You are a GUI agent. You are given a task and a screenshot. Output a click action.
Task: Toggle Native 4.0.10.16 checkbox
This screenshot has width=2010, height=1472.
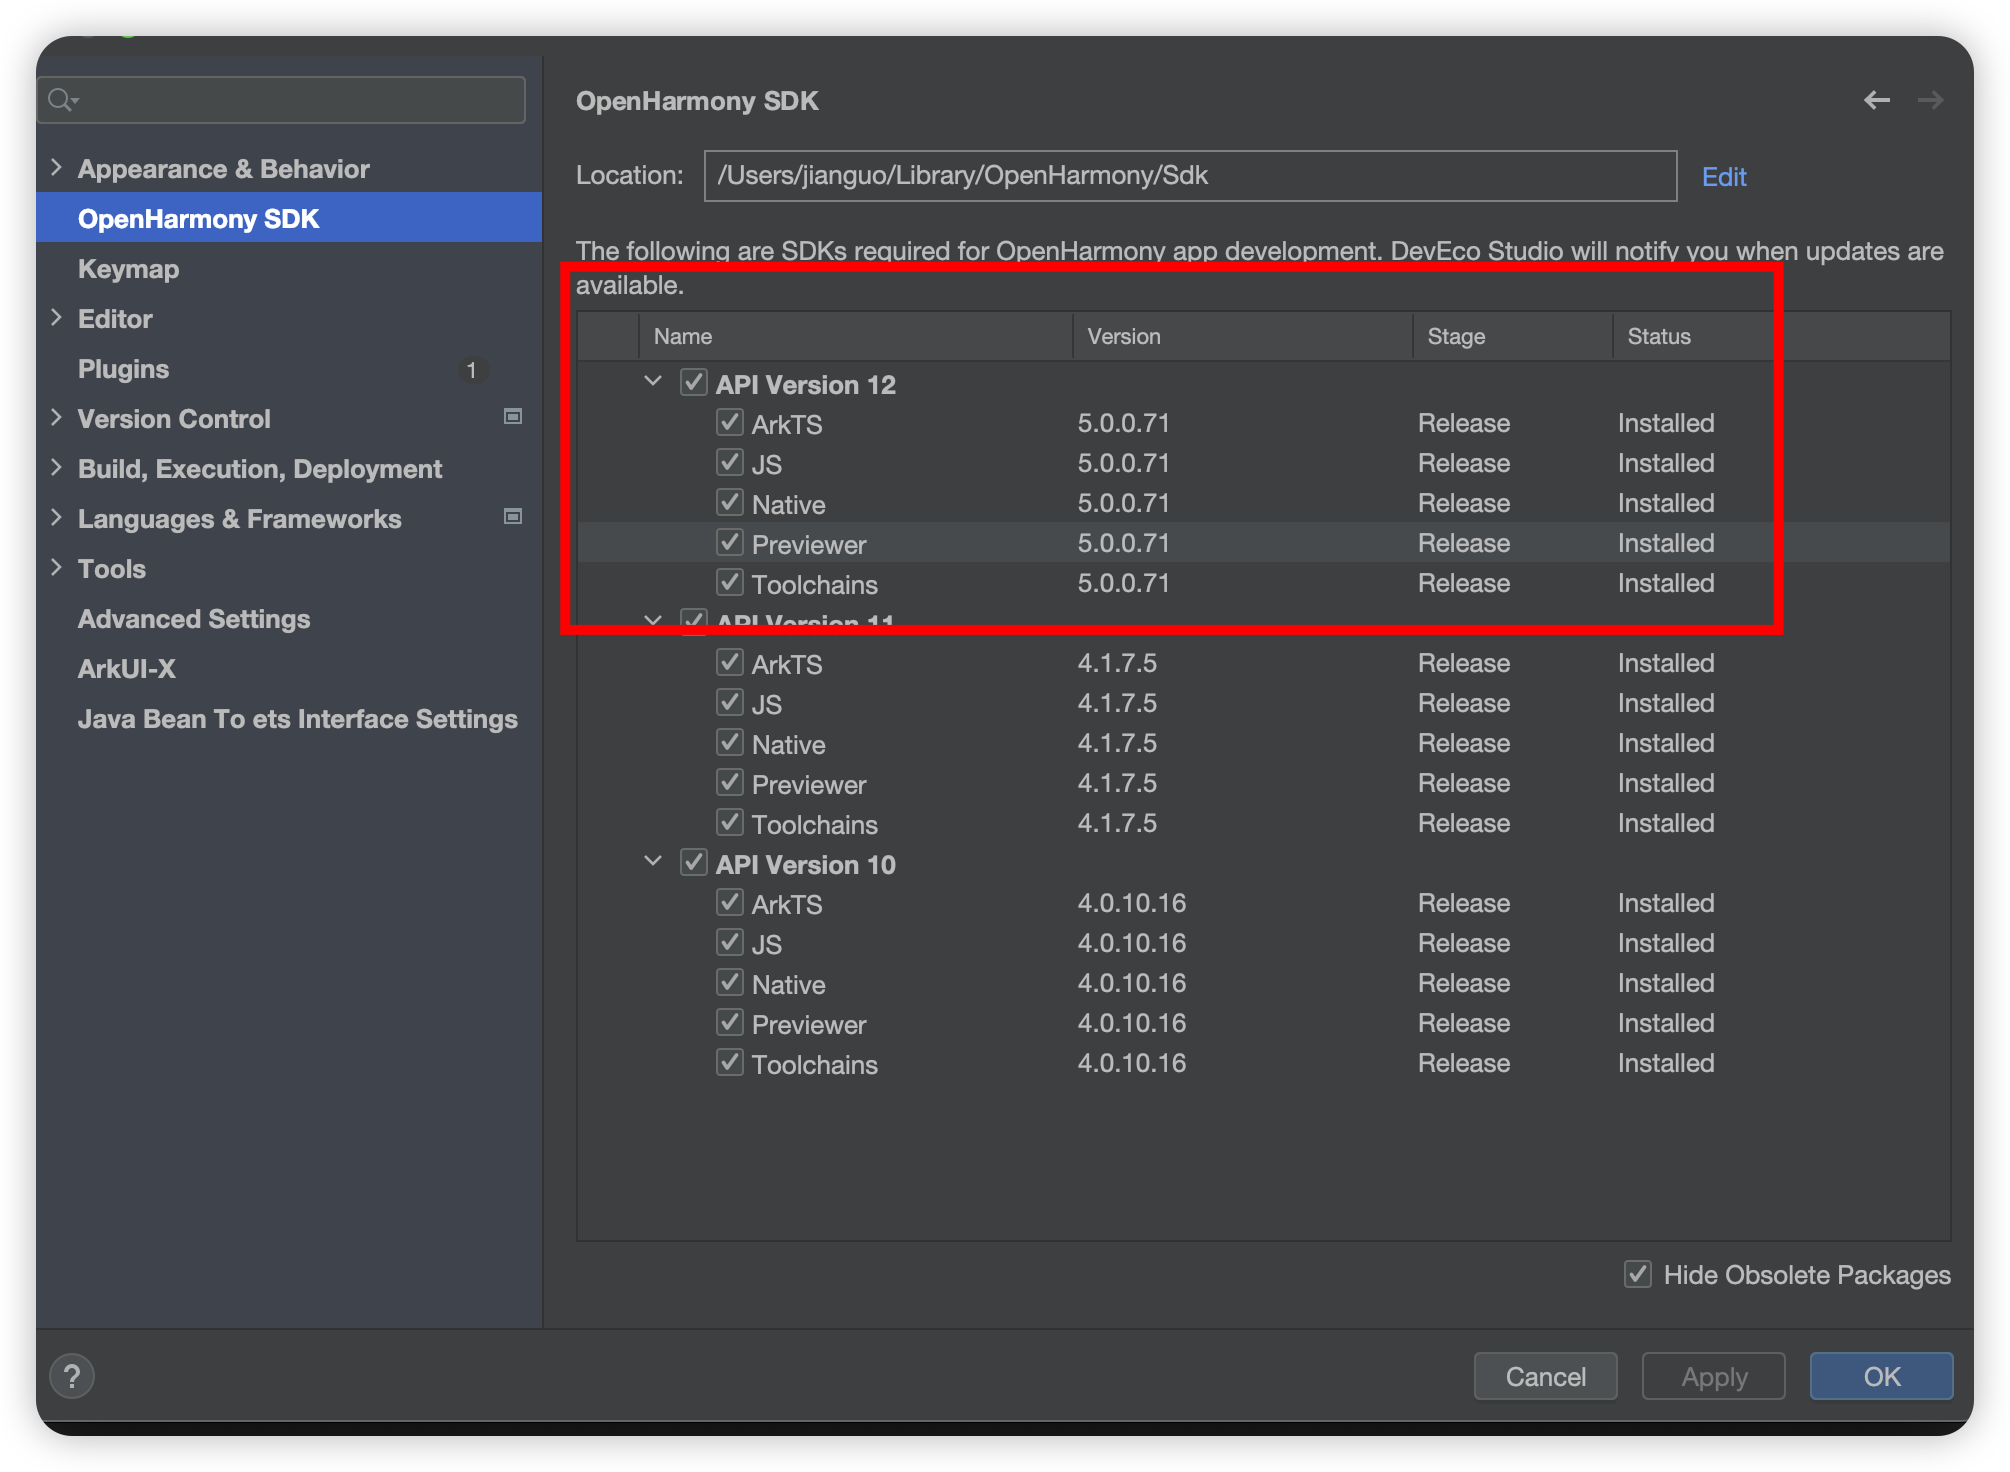(730, 983)
